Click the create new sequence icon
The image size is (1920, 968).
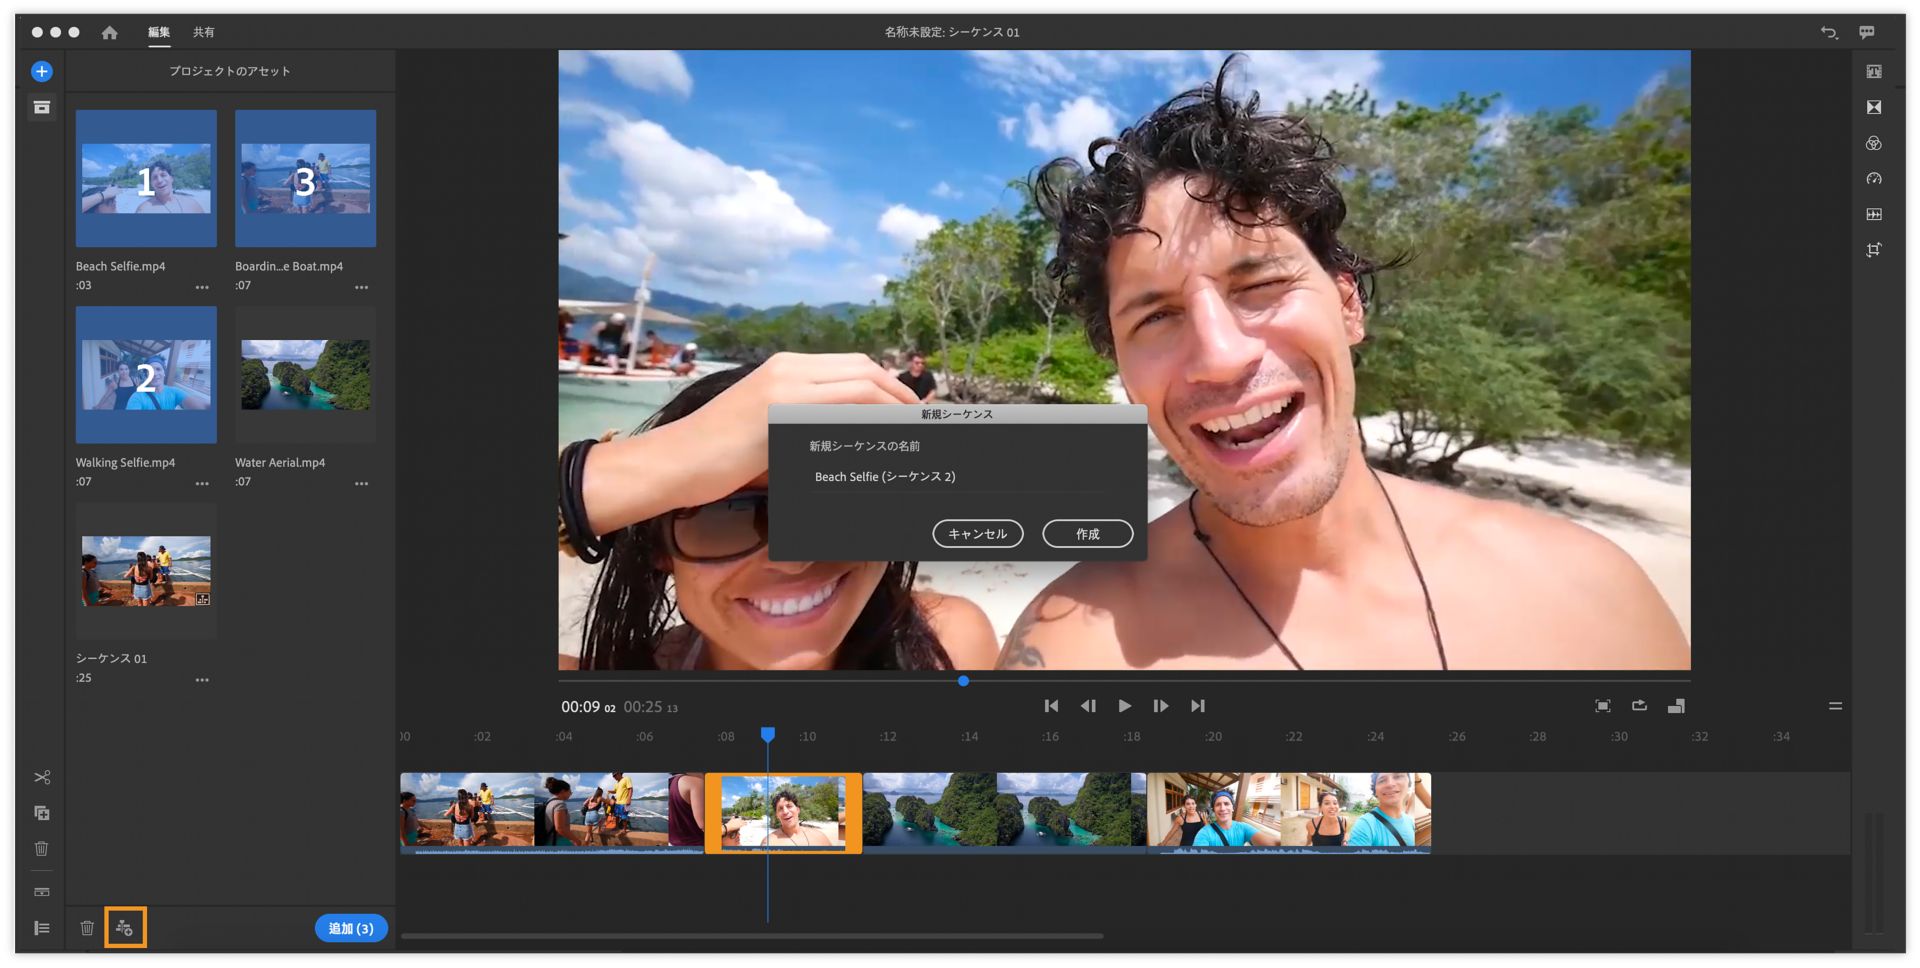125,928
